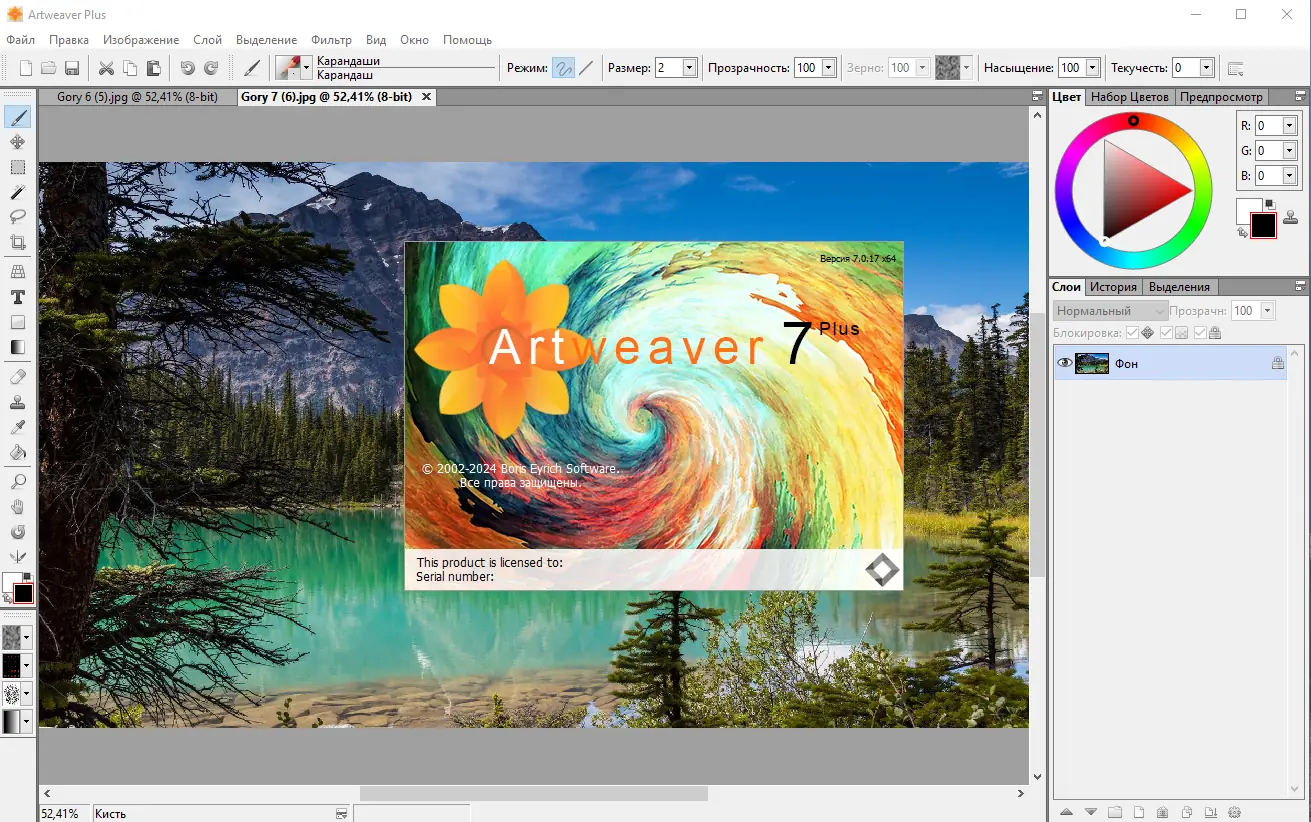Click the Open file folder icon
This screenshot has height=822, width=1311.
48,68
